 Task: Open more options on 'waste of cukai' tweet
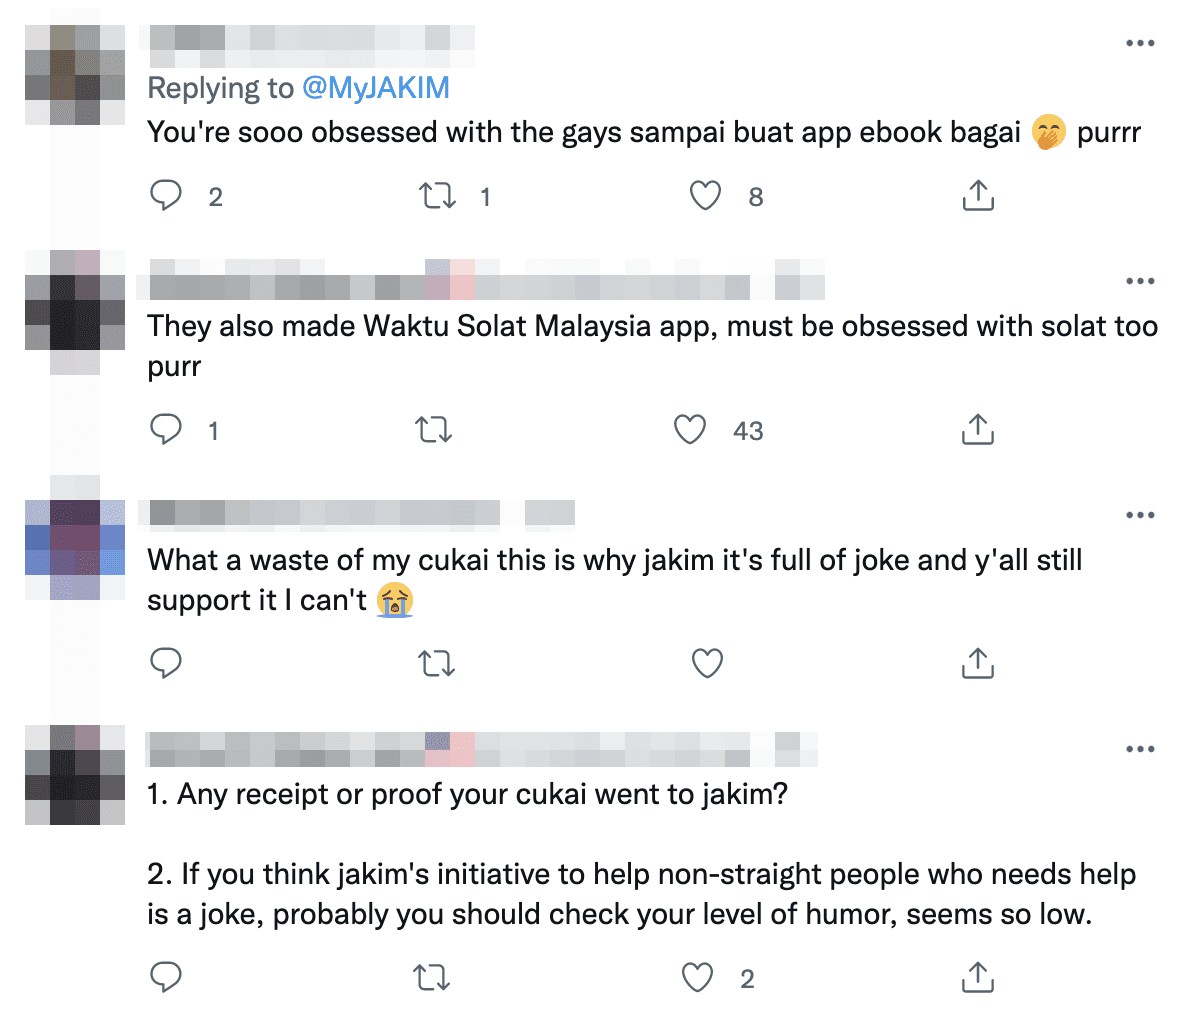tap(1140, 515)
